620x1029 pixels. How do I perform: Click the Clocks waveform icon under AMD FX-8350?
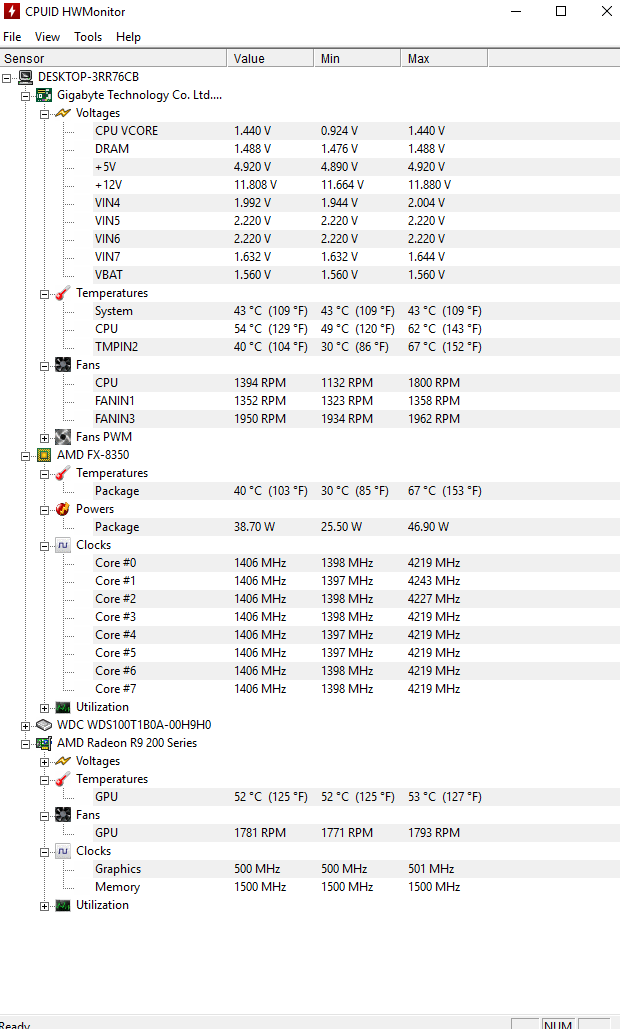pos(63,545)
